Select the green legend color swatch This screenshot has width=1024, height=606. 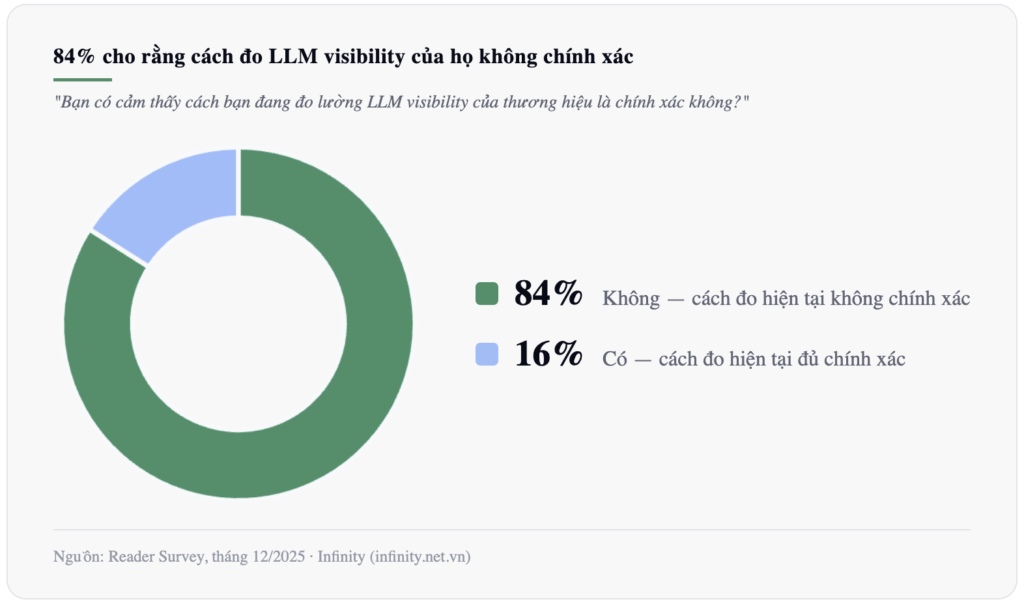pyautogui.click(x=487, y=293)
